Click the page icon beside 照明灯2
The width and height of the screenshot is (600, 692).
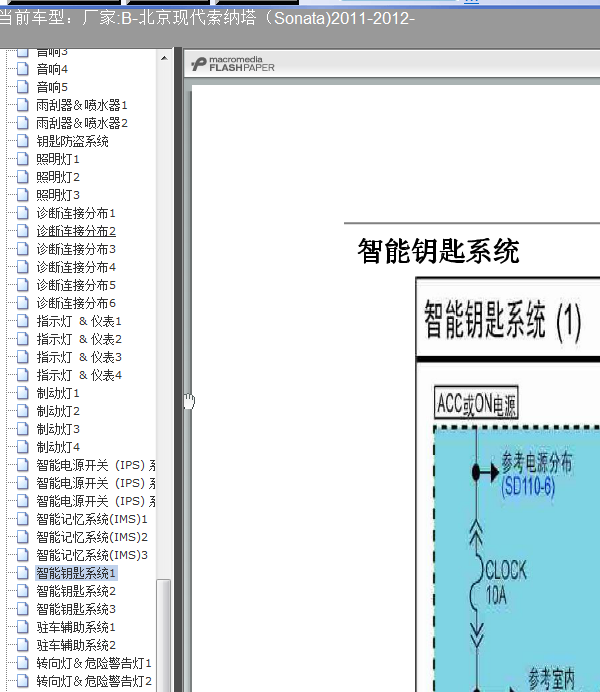[x=22, y=177]
